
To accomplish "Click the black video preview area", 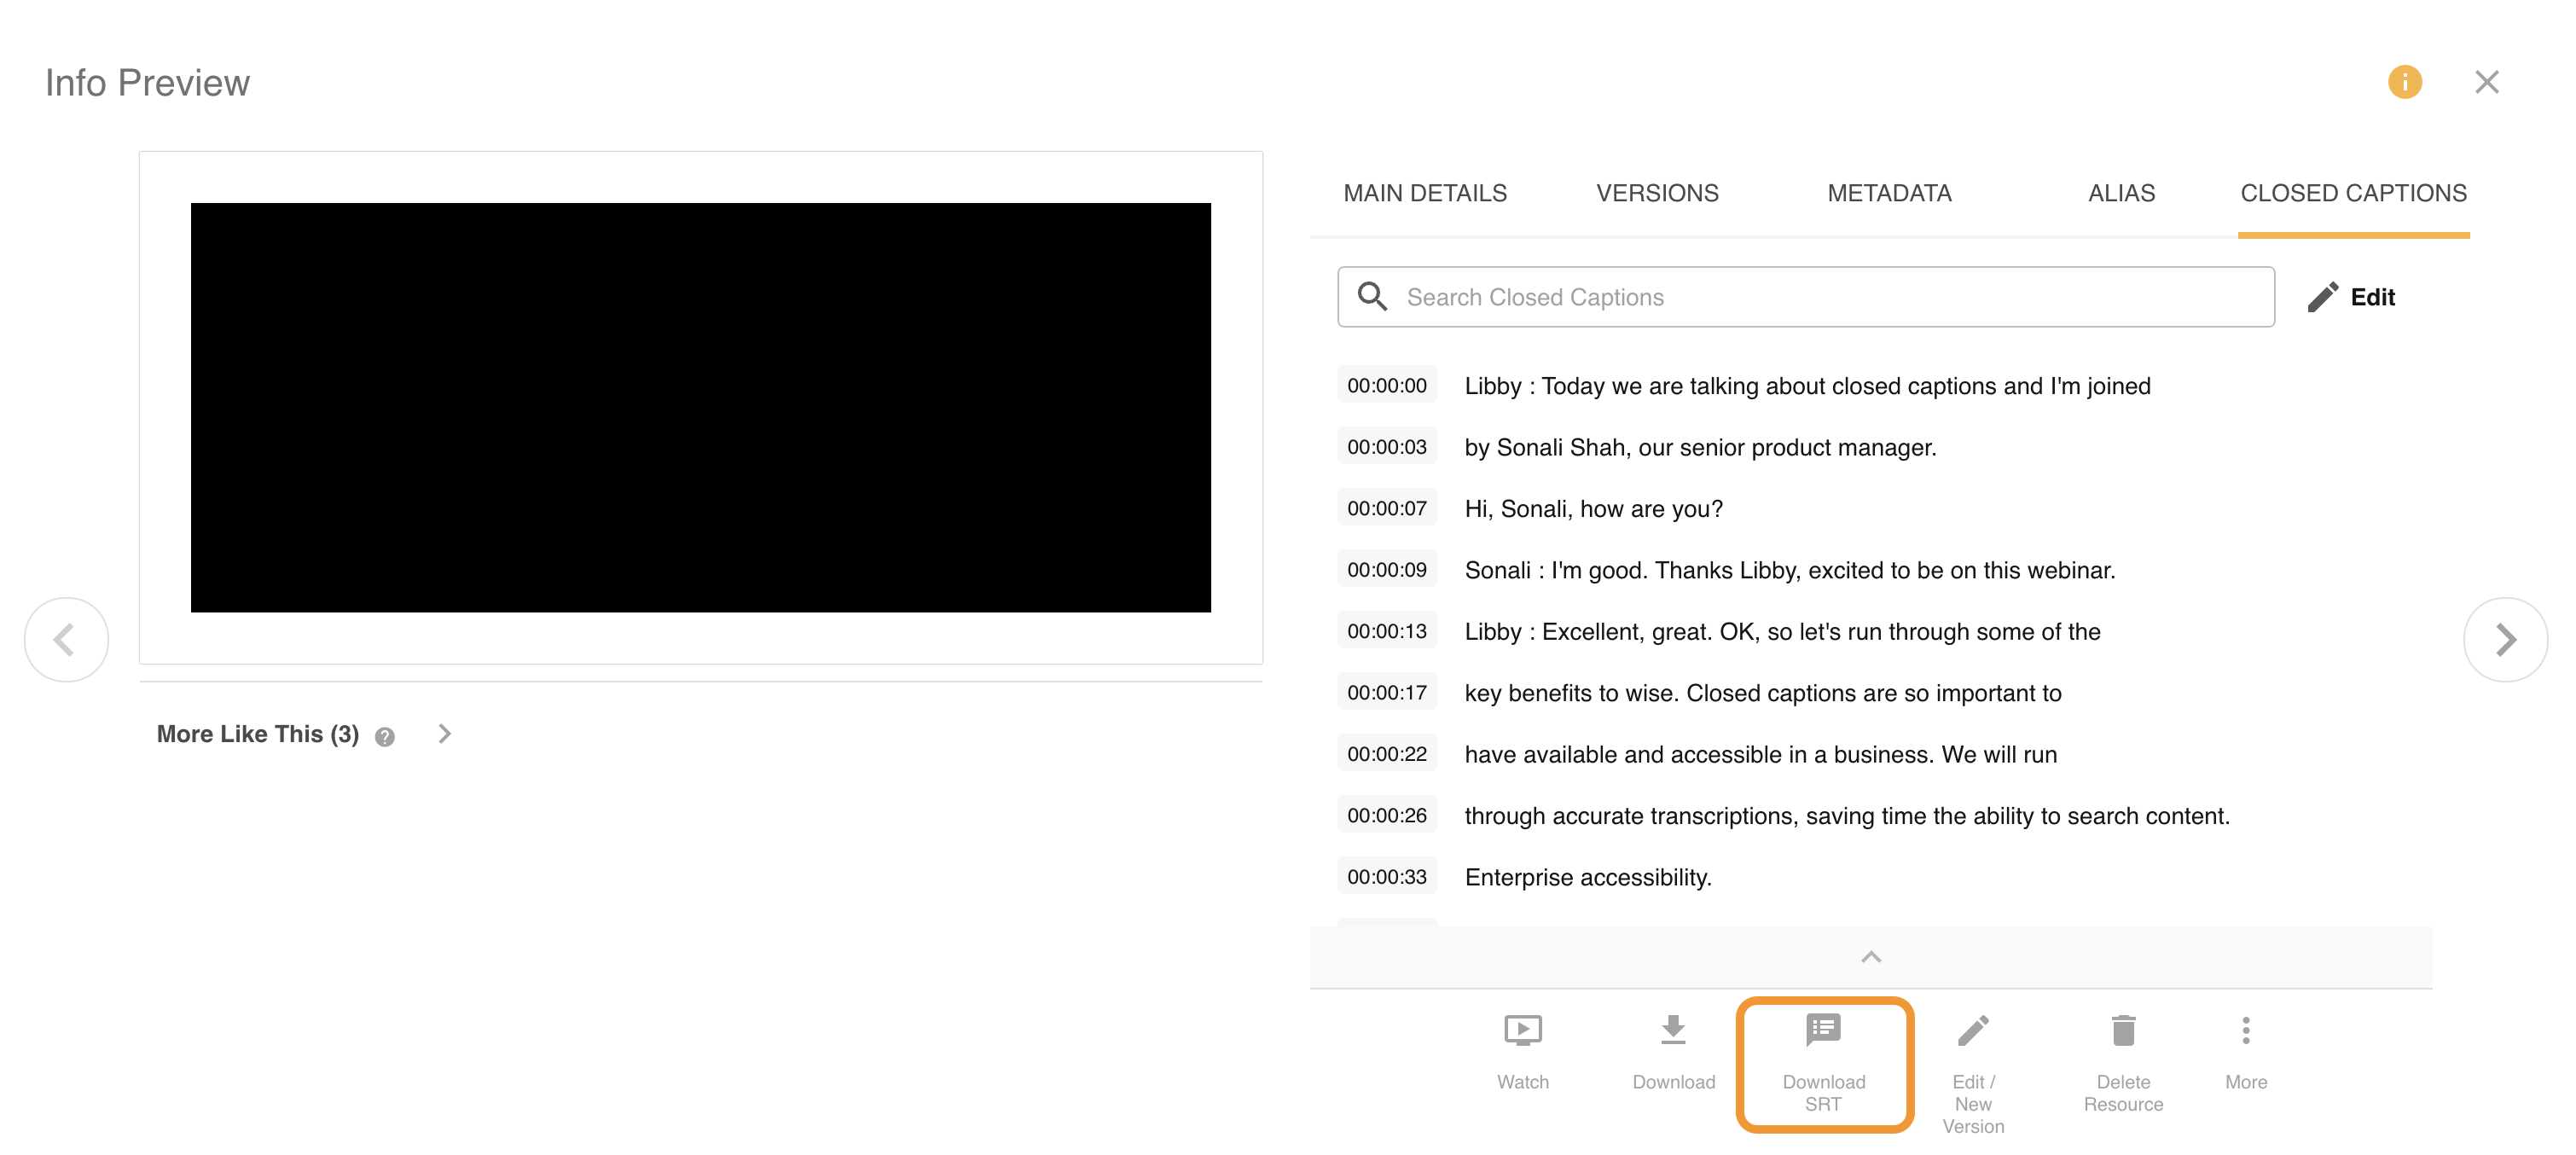I will pyautogui.click(x=700, y=408).
